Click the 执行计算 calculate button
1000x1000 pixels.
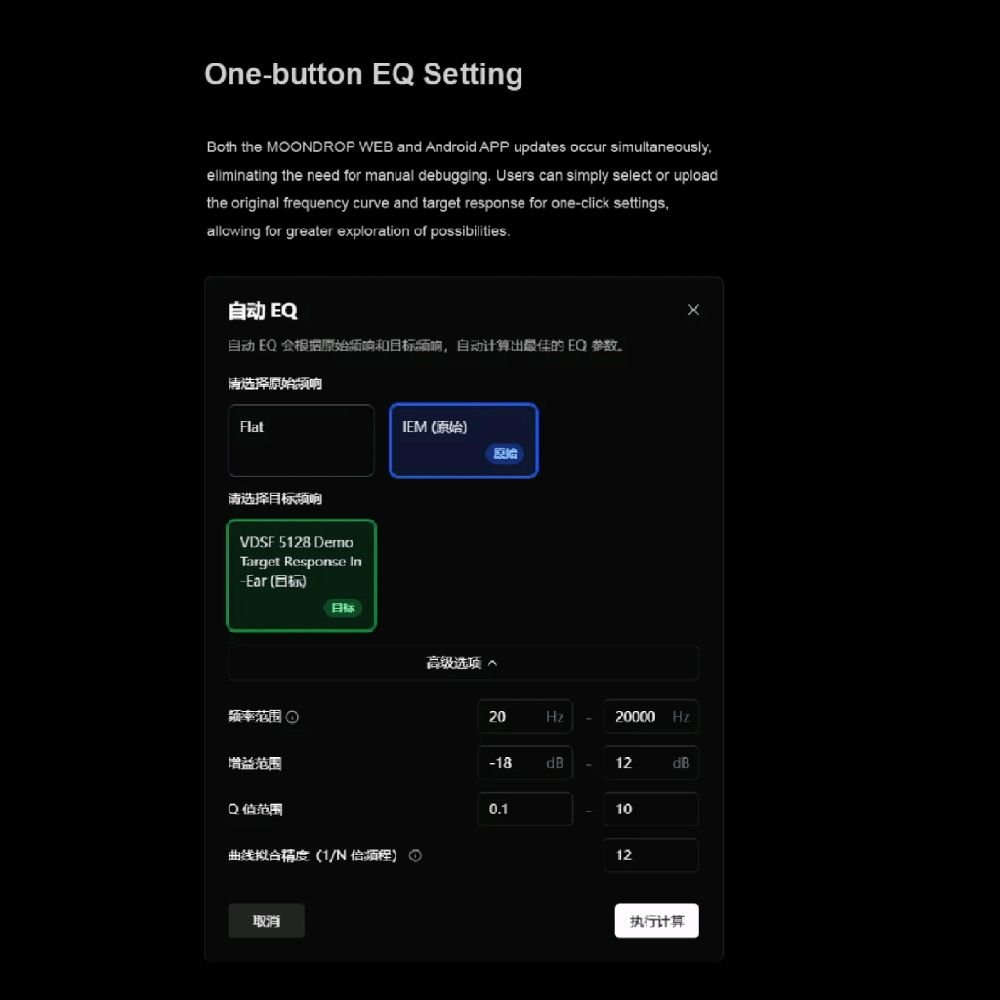[x=657, y=921]
